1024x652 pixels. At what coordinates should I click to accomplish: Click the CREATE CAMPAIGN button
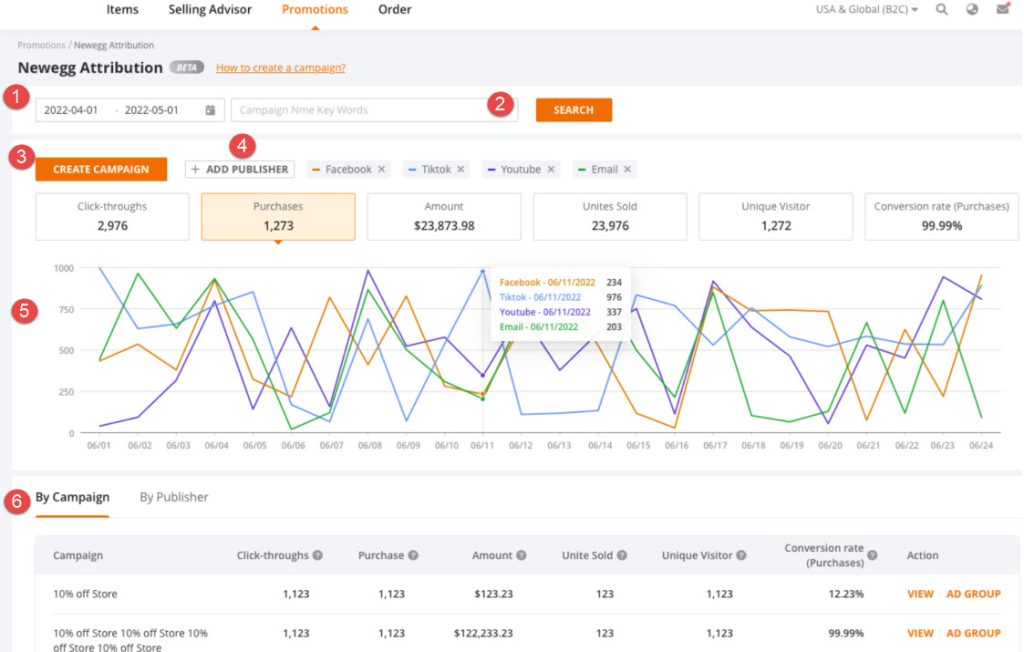pos(100,169)
